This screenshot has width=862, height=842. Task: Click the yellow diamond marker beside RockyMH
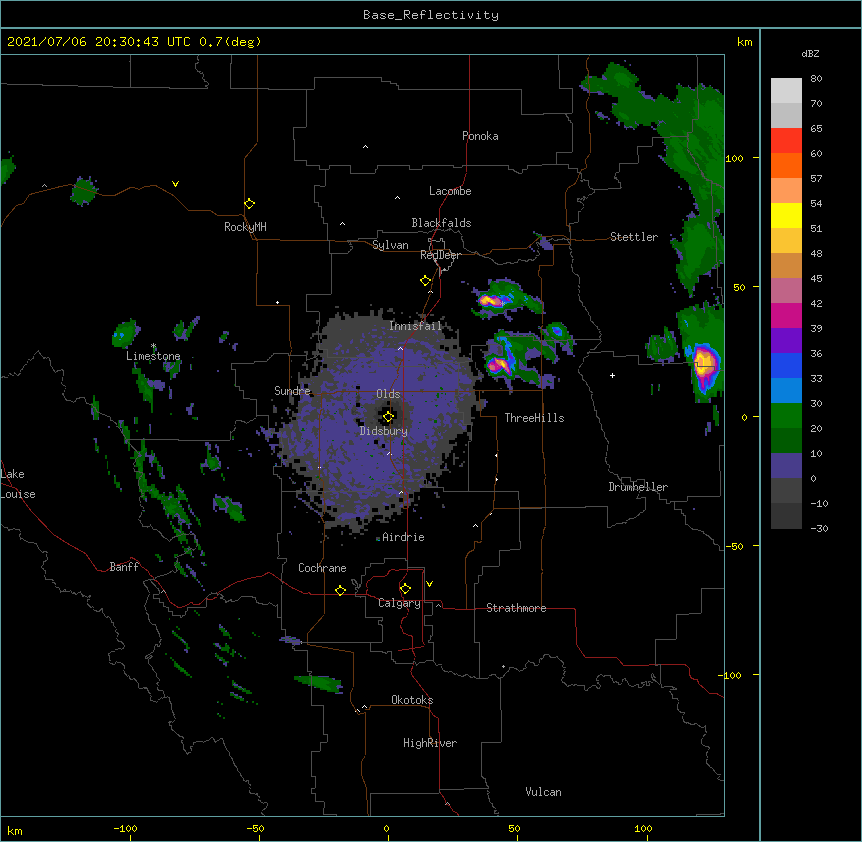249,204
